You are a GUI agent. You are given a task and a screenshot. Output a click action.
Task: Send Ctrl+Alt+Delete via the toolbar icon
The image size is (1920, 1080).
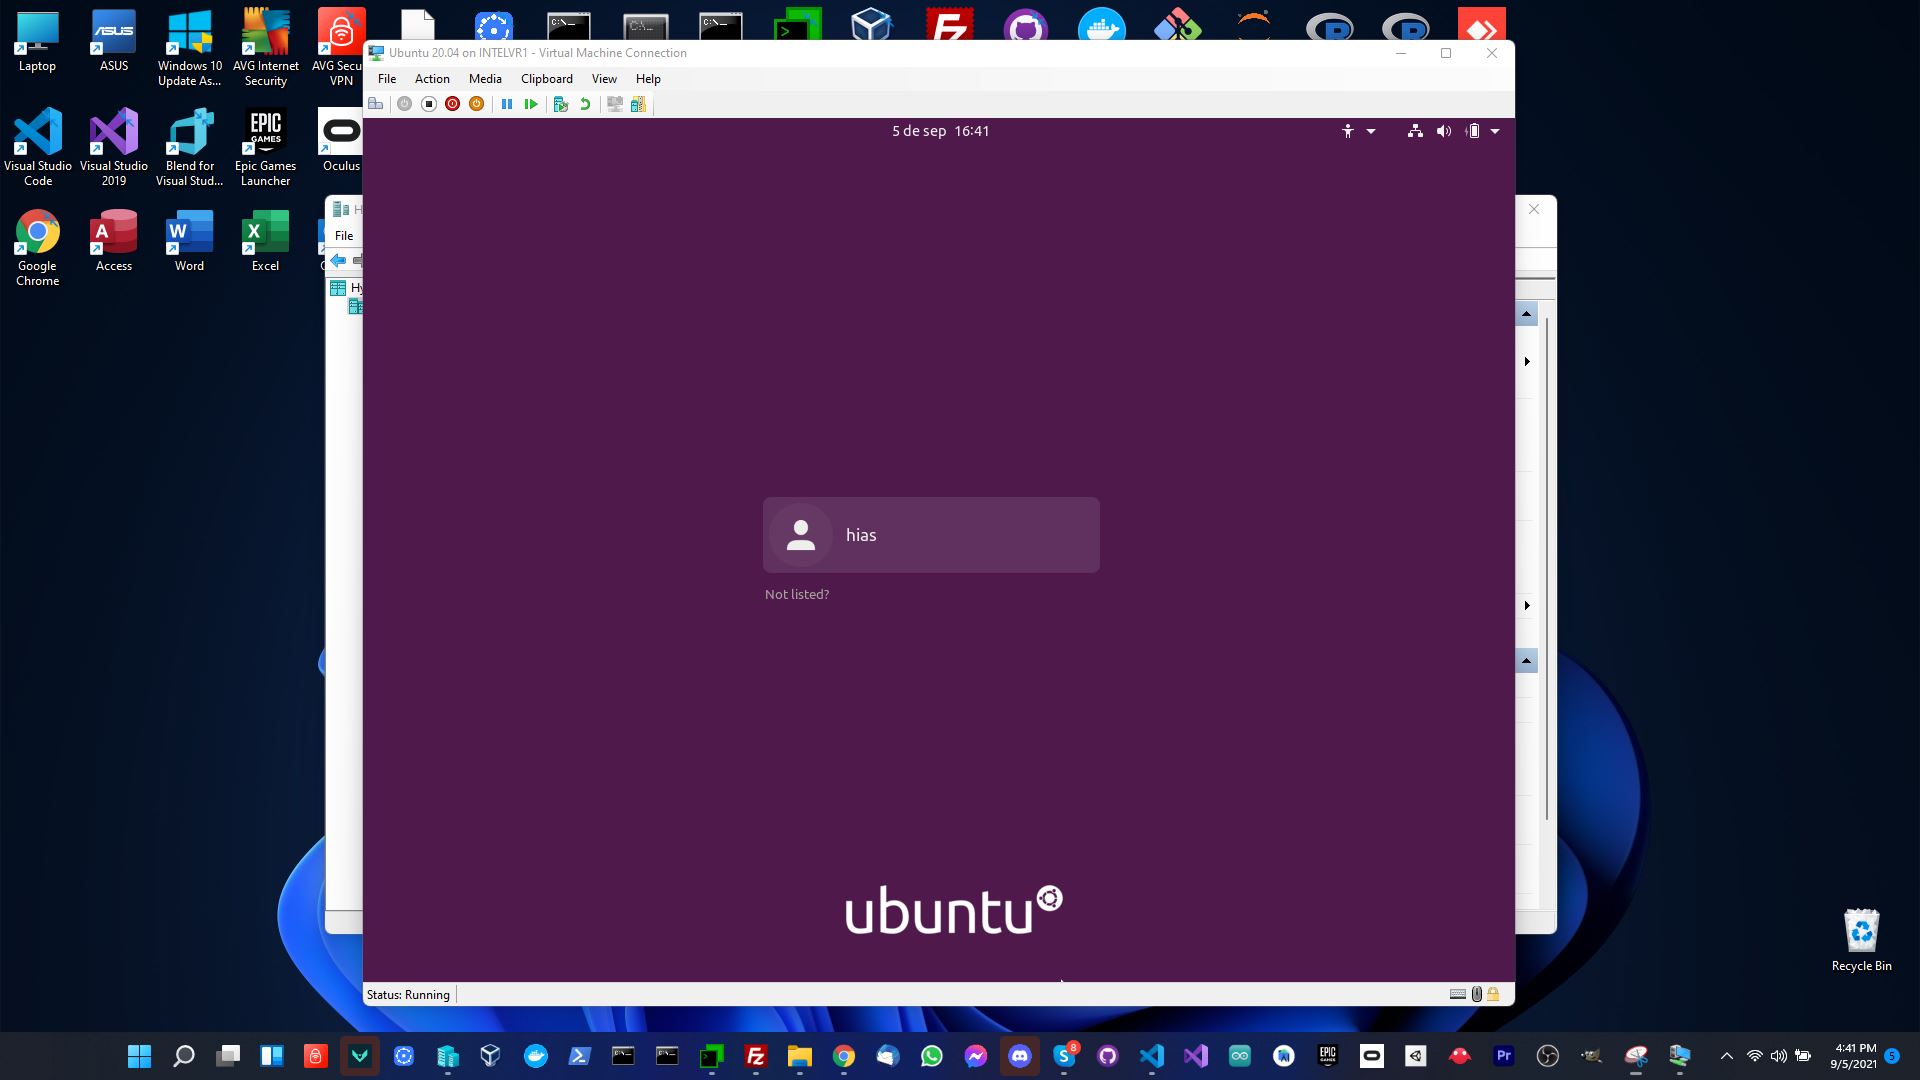[376, 104]
